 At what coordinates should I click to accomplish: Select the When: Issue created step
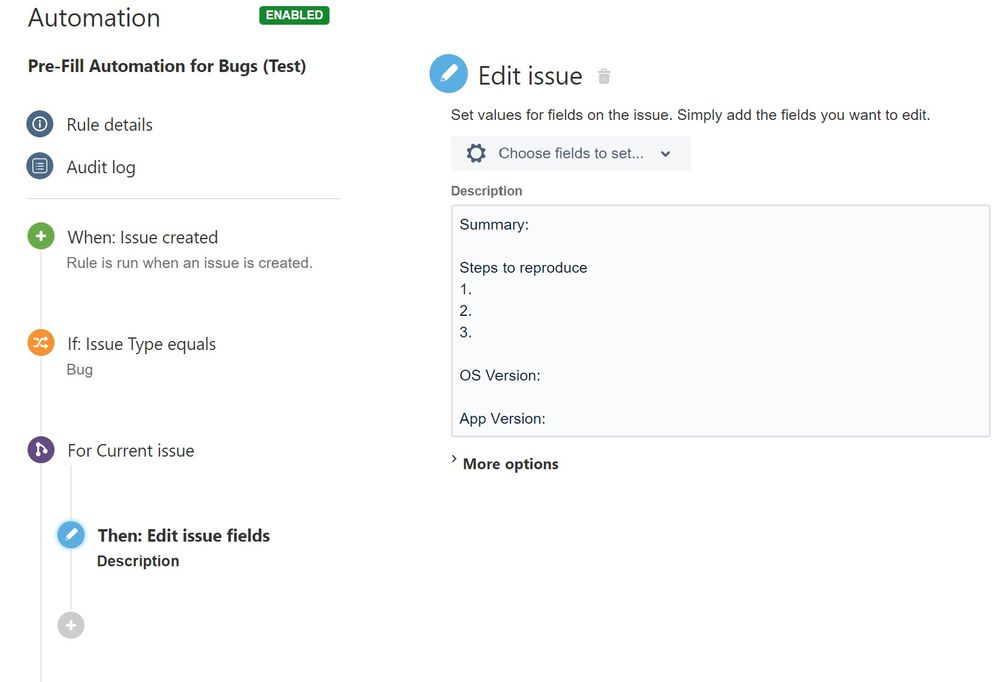(x=142, y=237)
